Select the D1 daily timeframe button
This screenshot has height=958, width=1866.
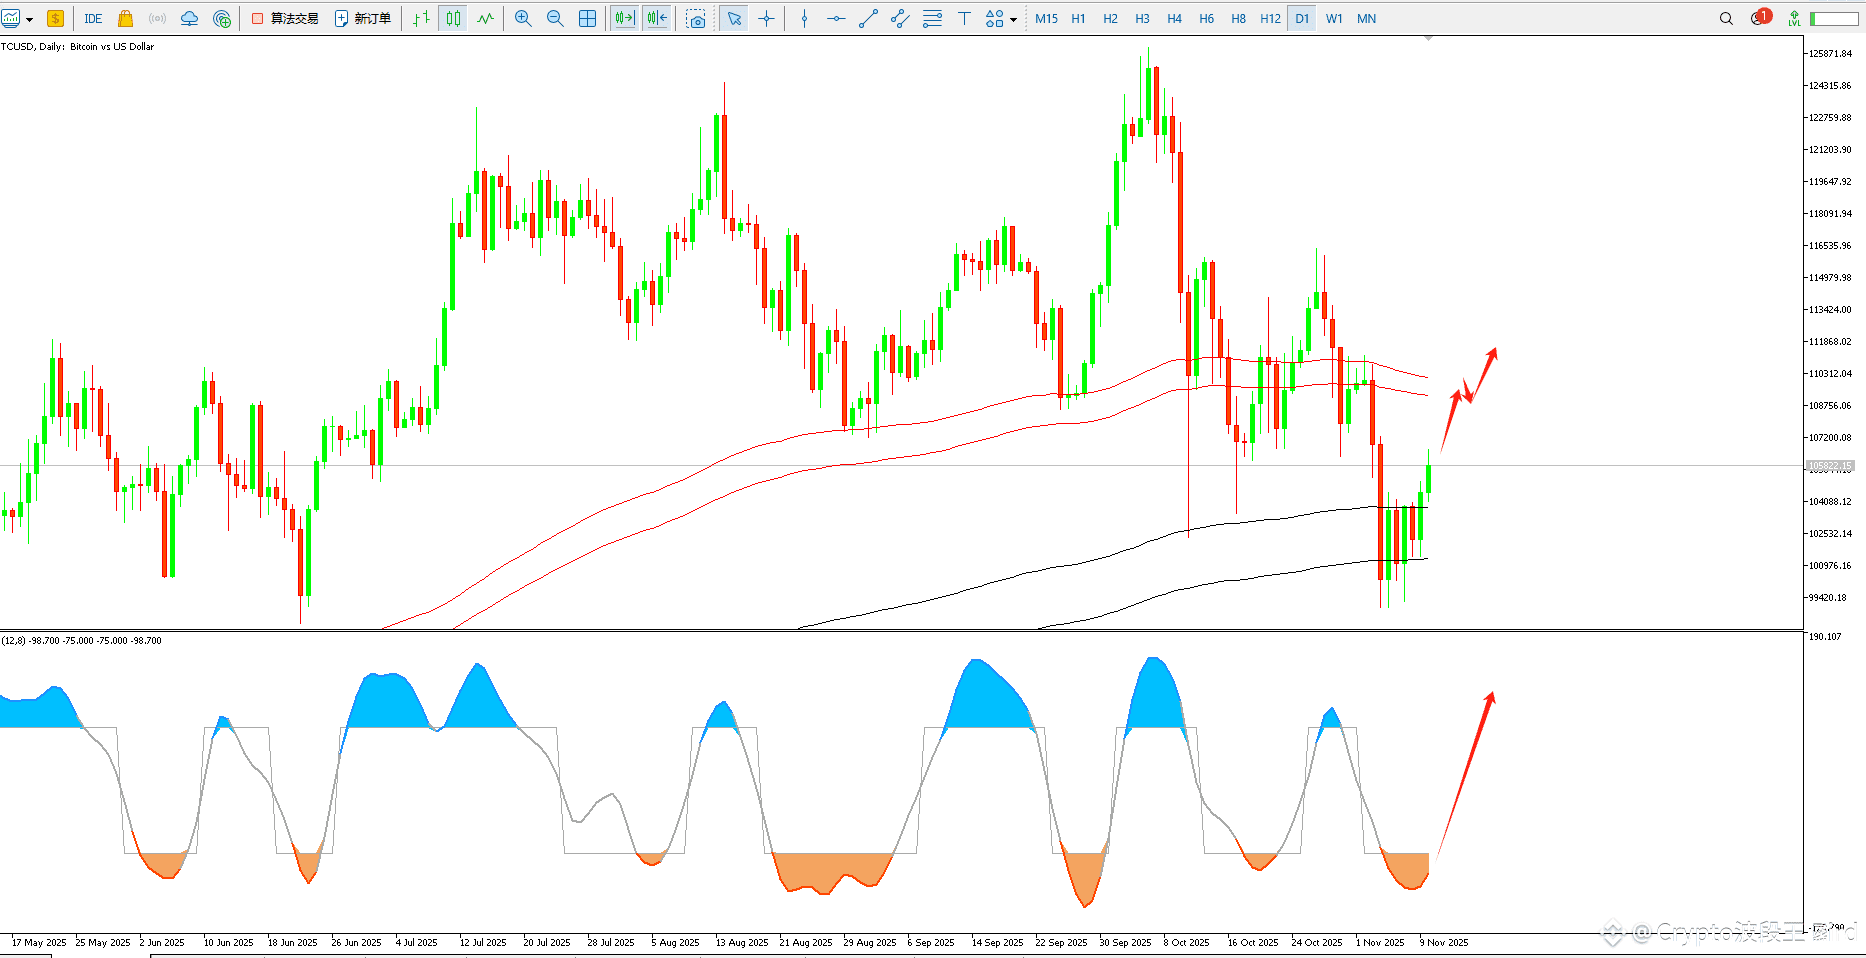click(x=1302, y=18)
